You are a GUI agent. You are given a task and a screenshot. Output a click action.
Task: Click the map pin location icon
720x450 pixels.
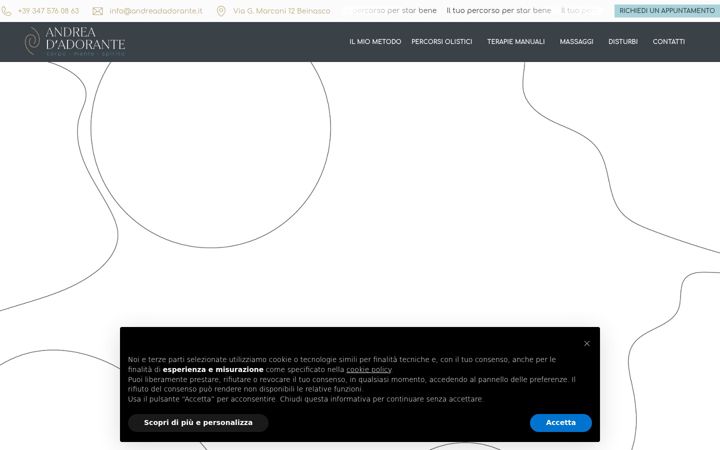pyautogui.click(x=221, y=11)
